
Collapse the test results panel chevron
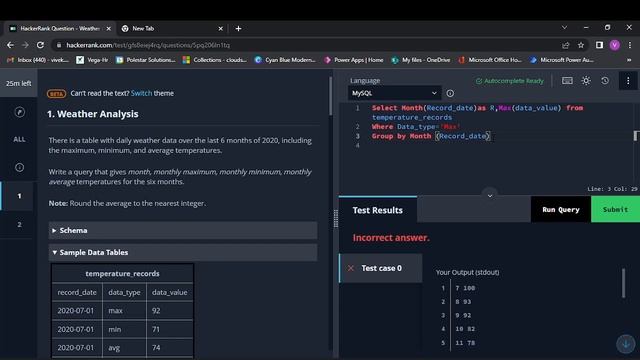490,196
